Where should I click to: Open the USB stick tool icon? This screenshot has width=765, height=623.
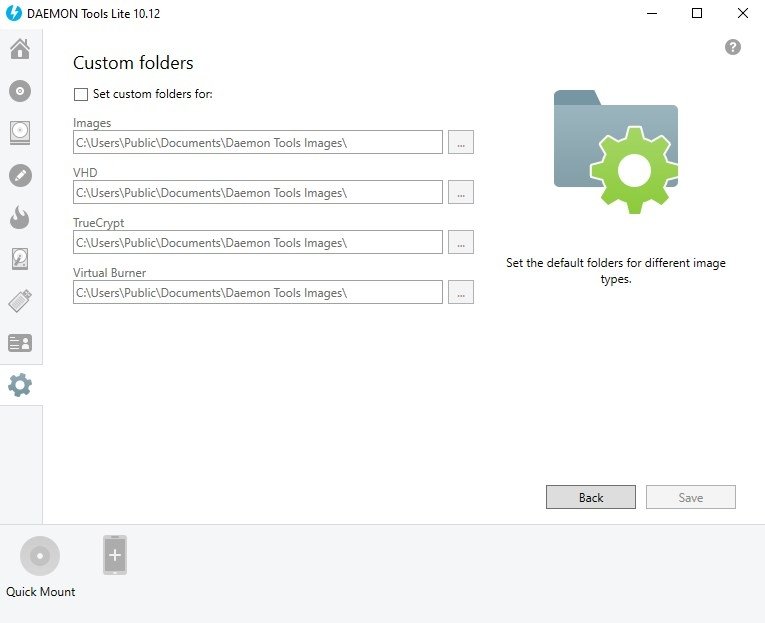click(x=20, y=301)
